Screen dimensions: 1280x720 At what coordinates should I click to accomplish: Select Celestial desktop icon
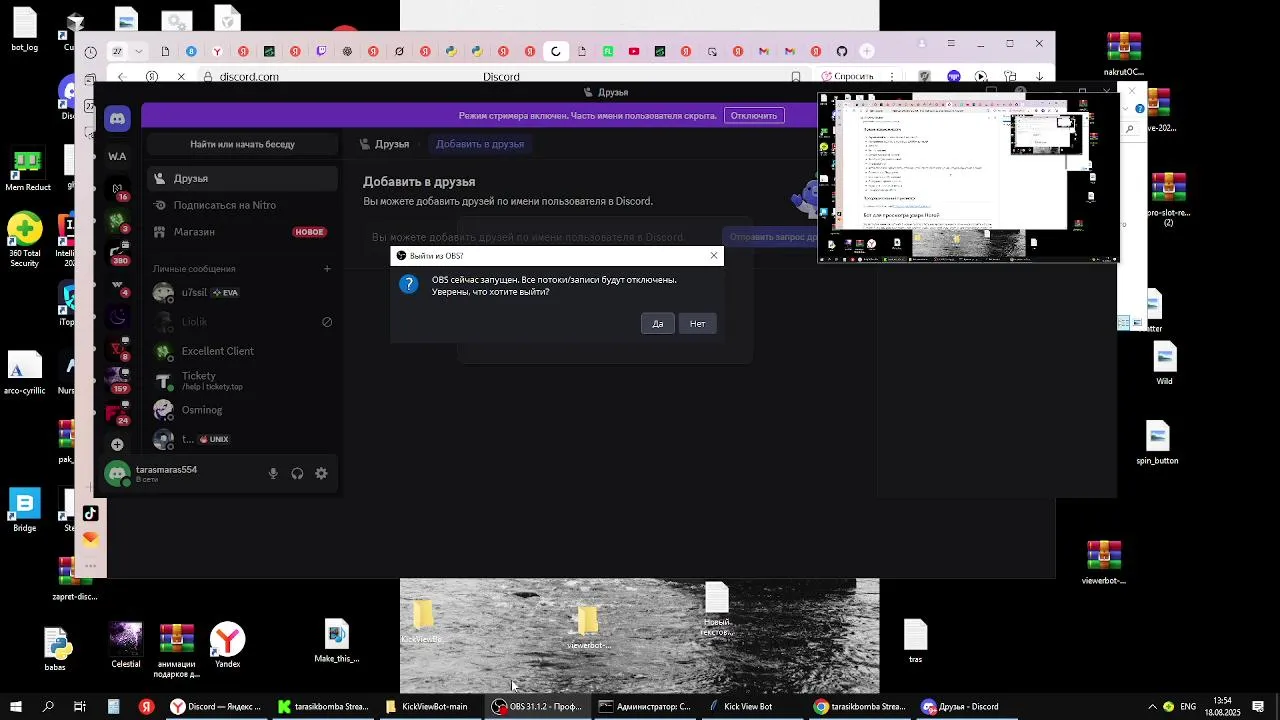126,645
